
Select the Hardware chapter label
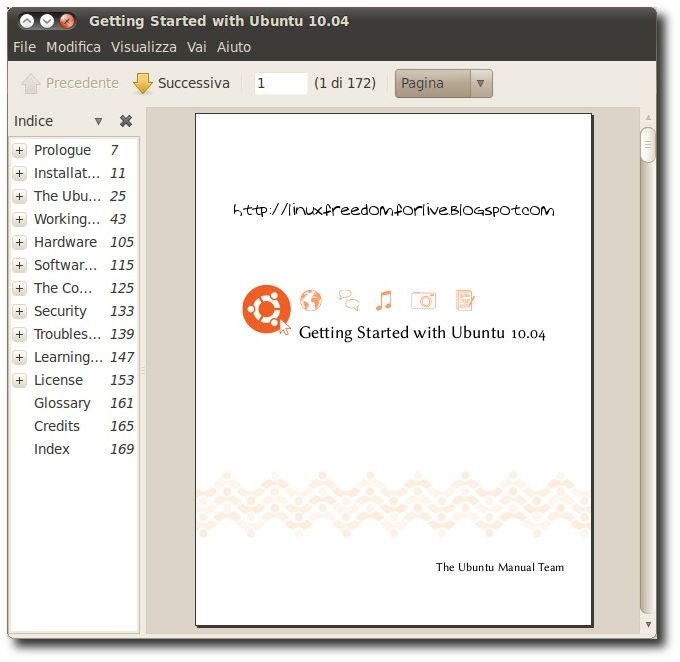pos(65,242)
